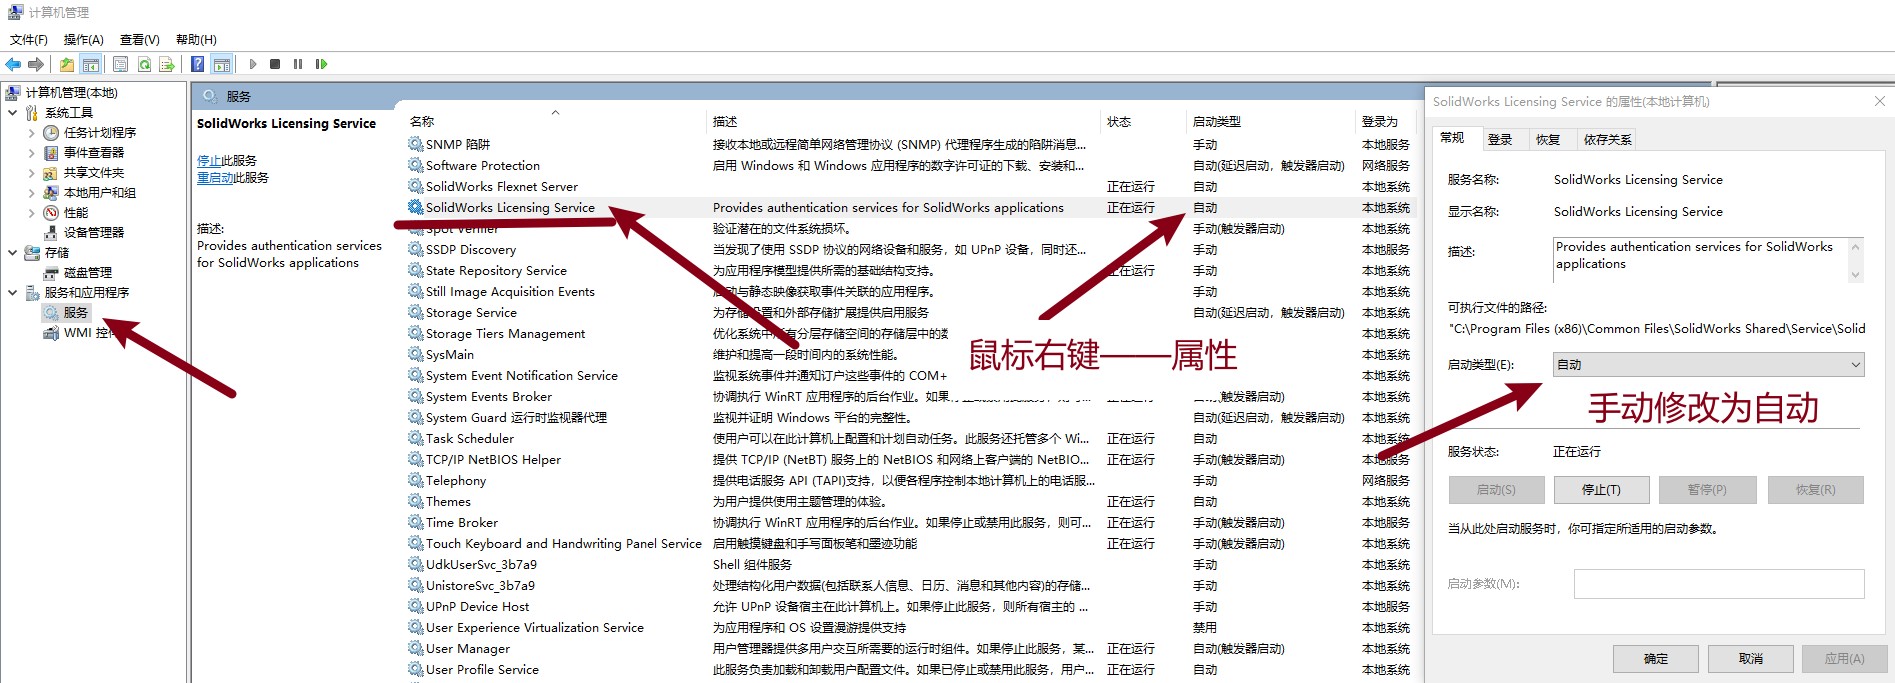Click the 描述 column header
This screenshot has width=1895, height=683.
(x=903, y=121)
